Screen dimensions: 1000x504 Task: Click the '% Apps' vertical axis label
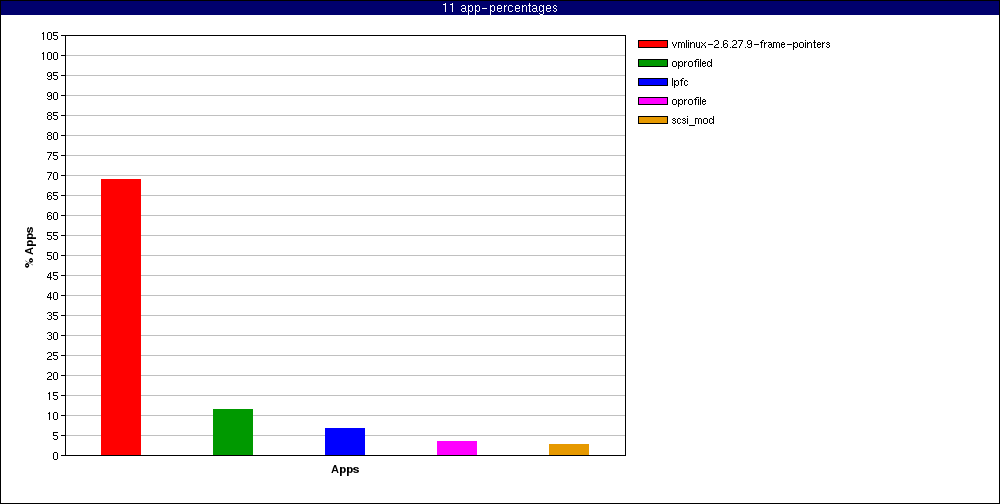click(30, 247)
